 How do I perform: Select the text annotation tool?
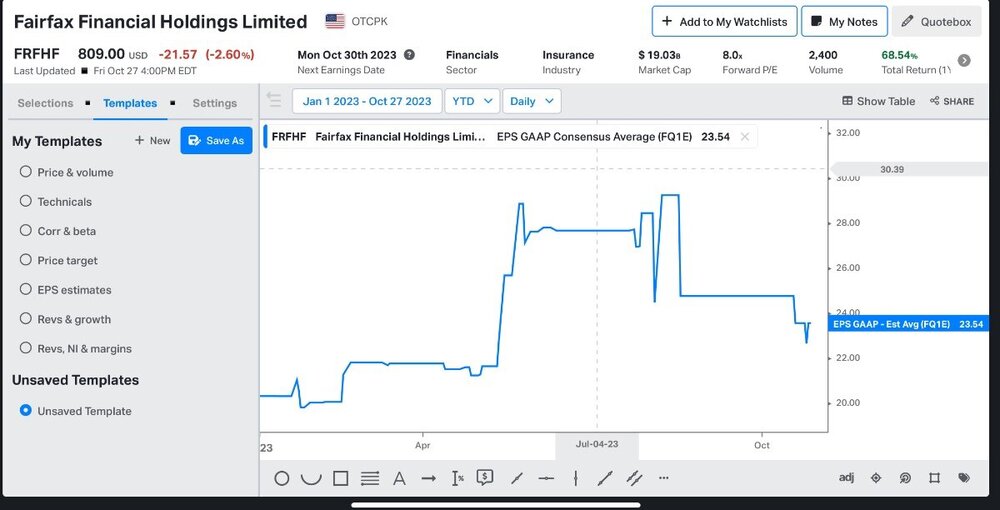[399, 478]
